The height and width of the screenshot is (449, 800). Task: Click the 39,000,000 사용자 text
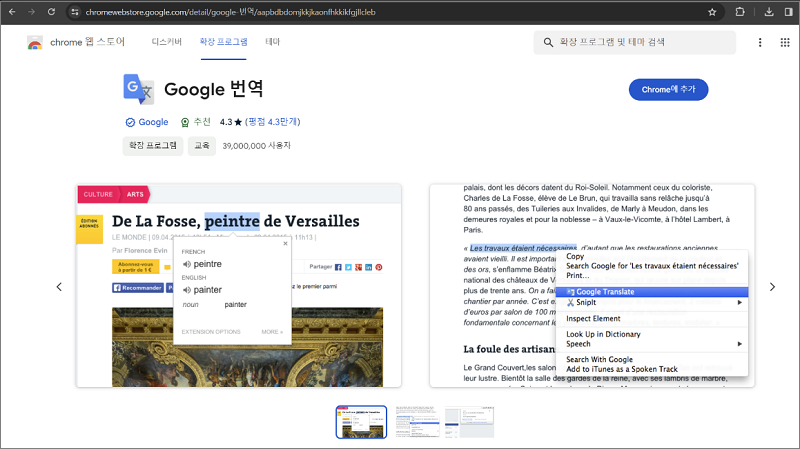pos(256,146)
